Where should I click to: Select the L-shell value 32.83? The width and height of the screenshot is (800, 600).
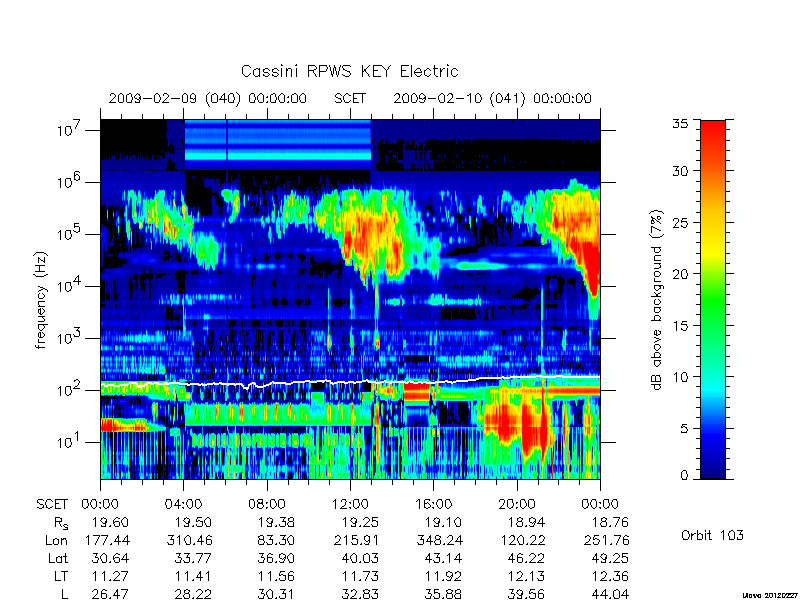tap(360, 594)
